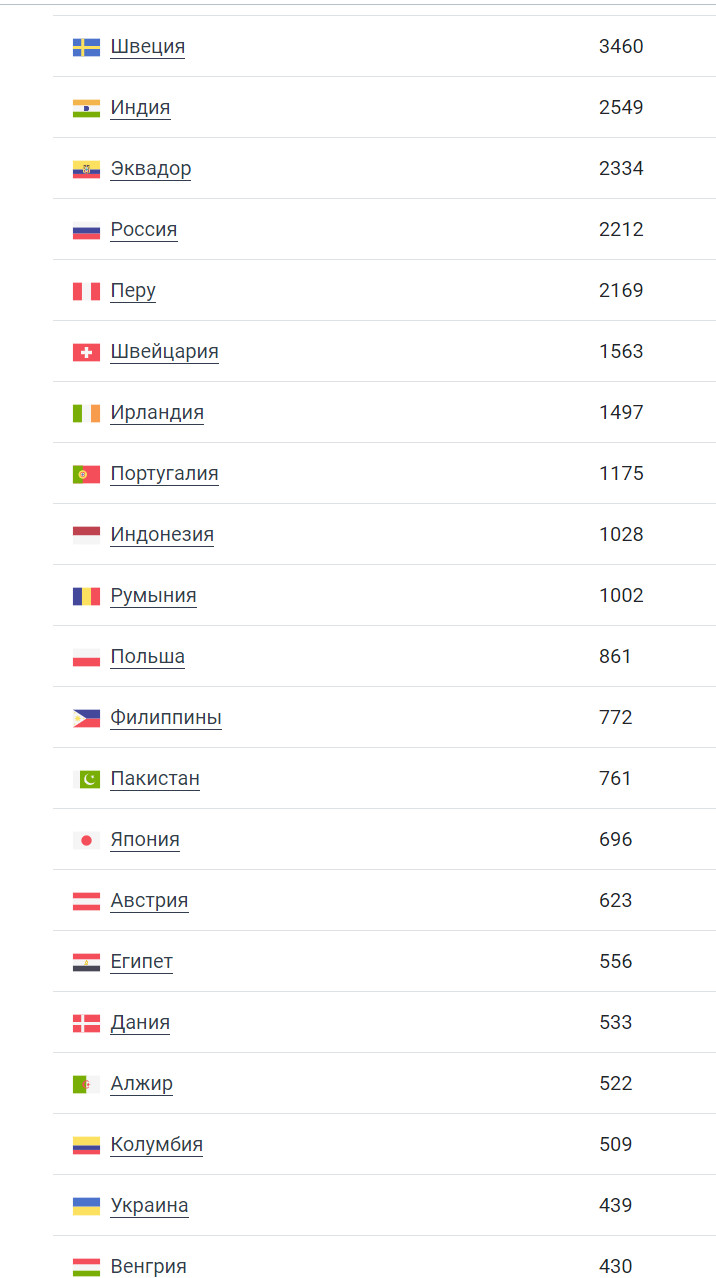Click the Japan flag icon

[86, 840]
